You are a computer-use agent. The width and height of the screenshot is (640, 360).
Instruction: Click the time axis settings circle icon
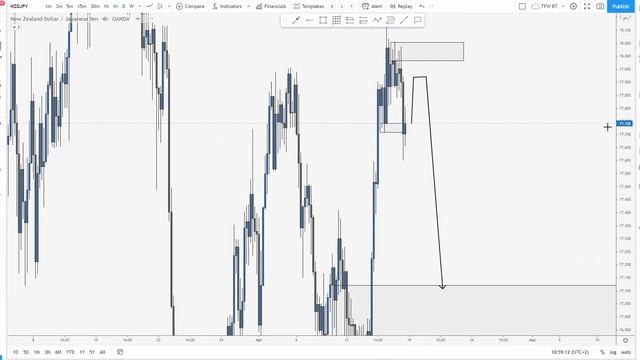tap(625, 340)
